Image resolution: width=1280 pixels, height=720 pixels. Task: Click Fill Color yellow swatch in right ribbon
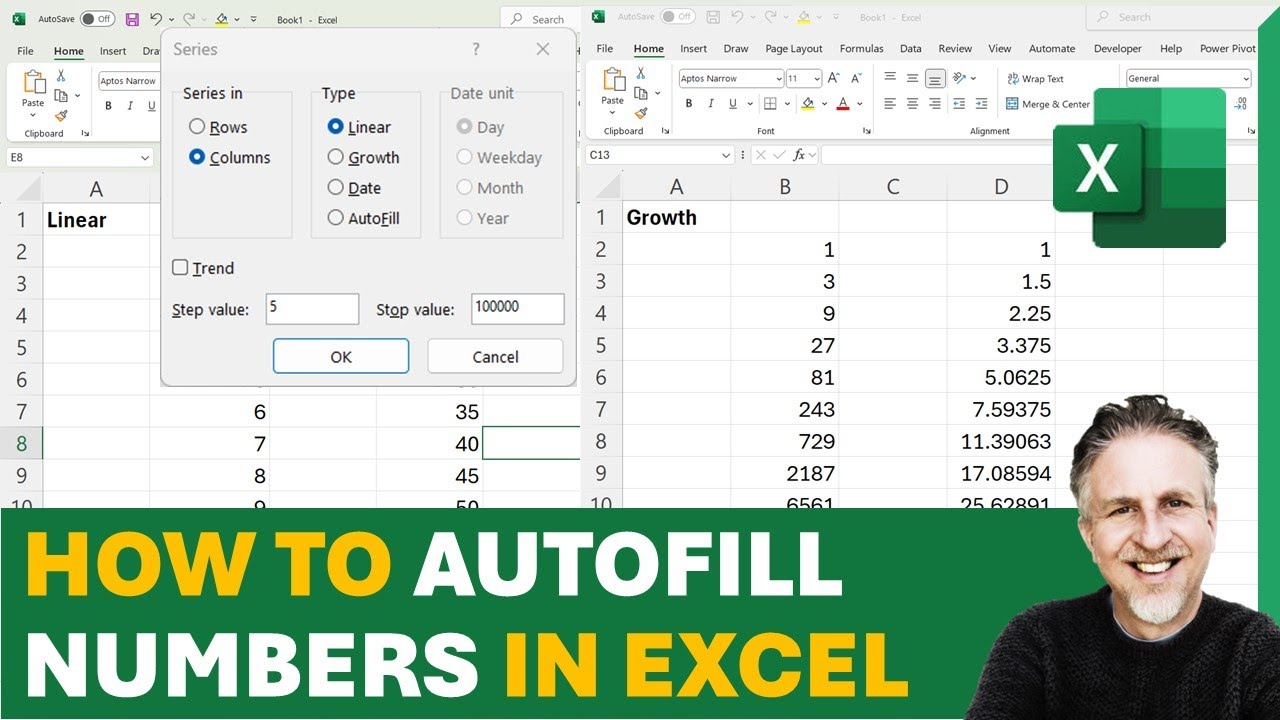[x=807, y=103]
